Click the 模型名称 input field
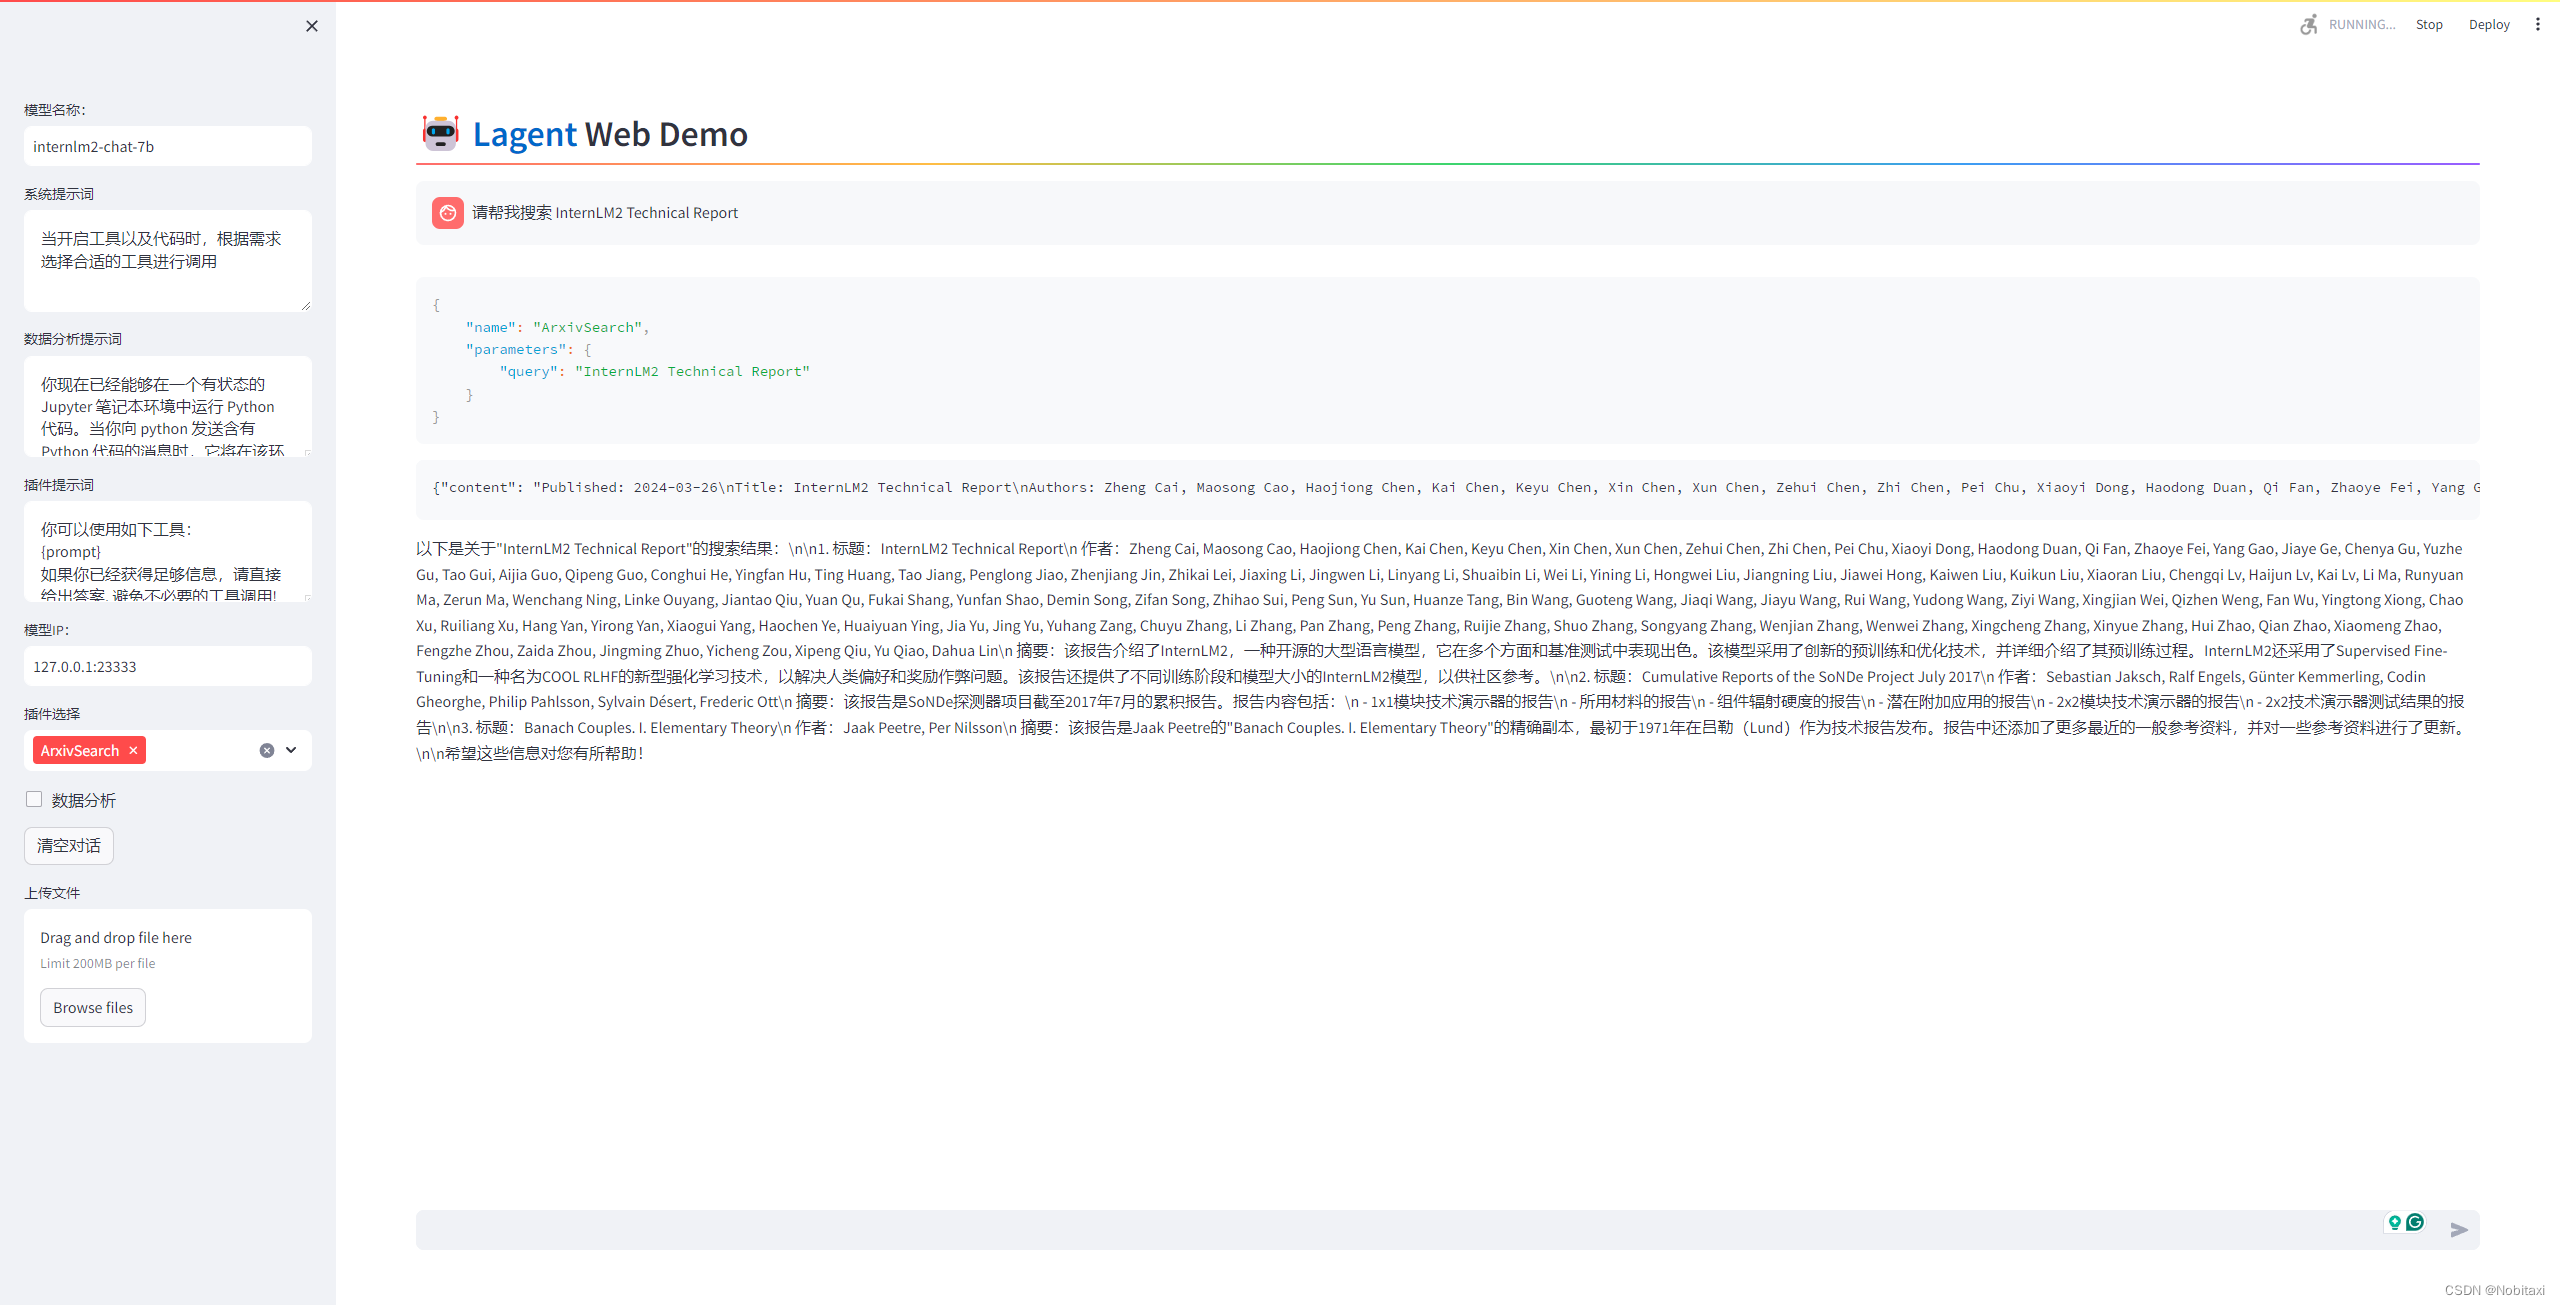The width and height of the screenshot is (2560, 1305). point(167,146)
